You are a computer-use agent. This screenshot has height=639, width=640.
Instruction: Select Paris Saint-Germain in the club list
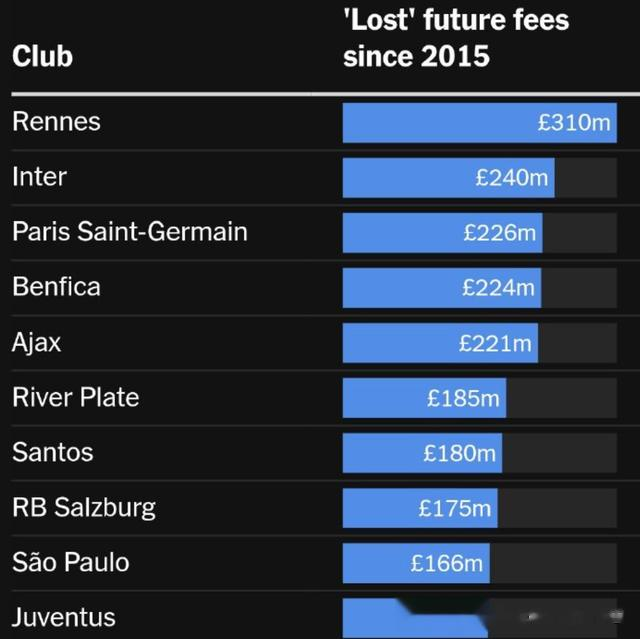[x=130, y=232]
